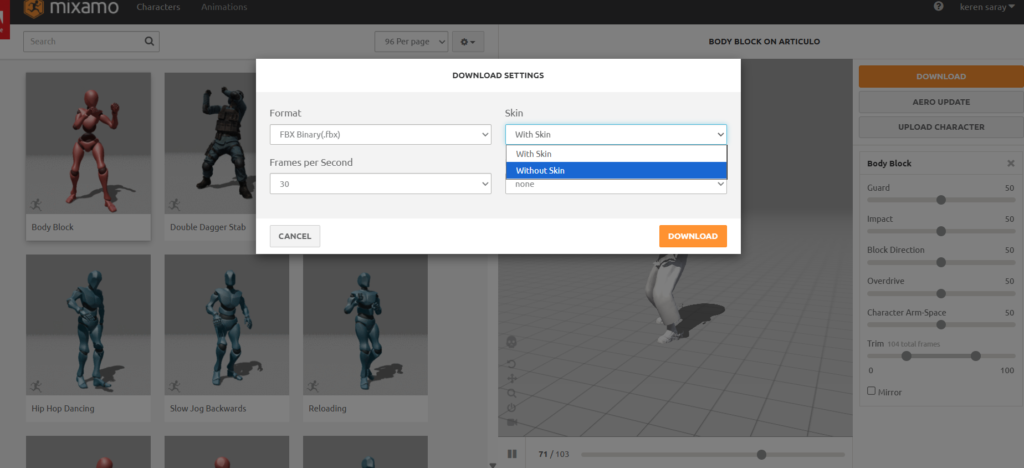Open the help question mark icon
The image size is (1024, 468).
[938, 7]
